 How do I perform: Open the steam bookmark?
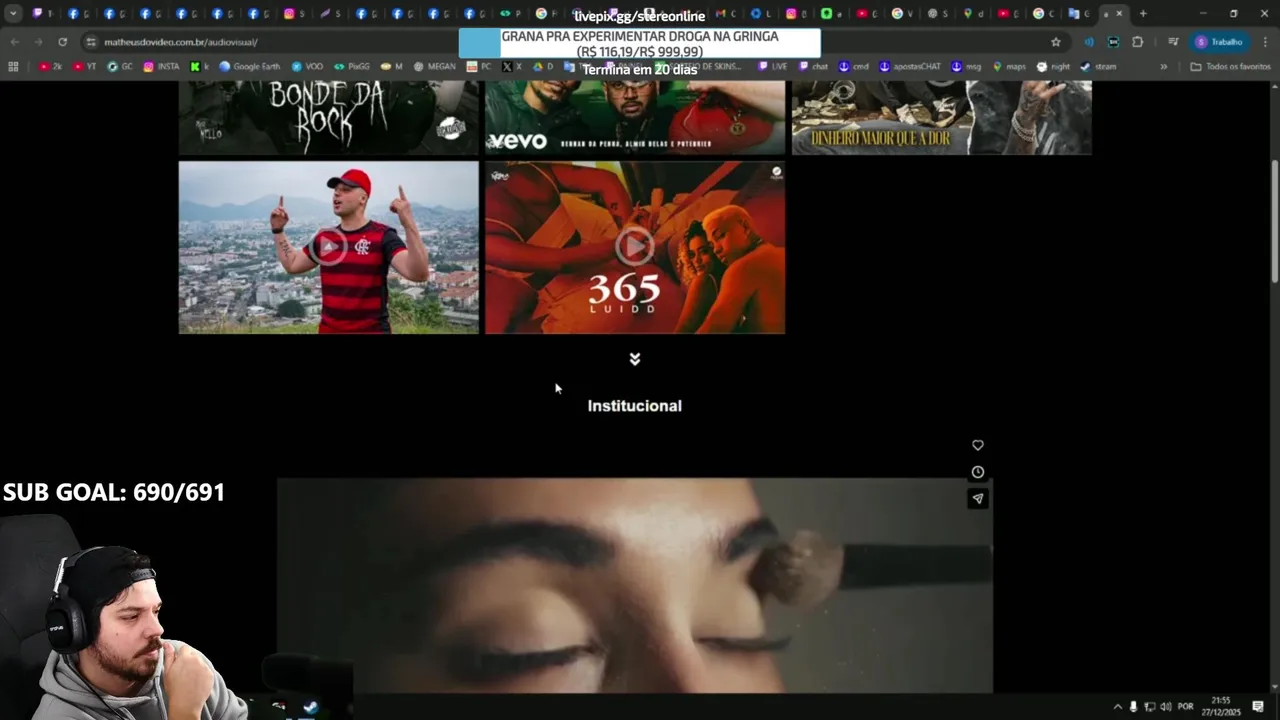[x=1098, y=66]
